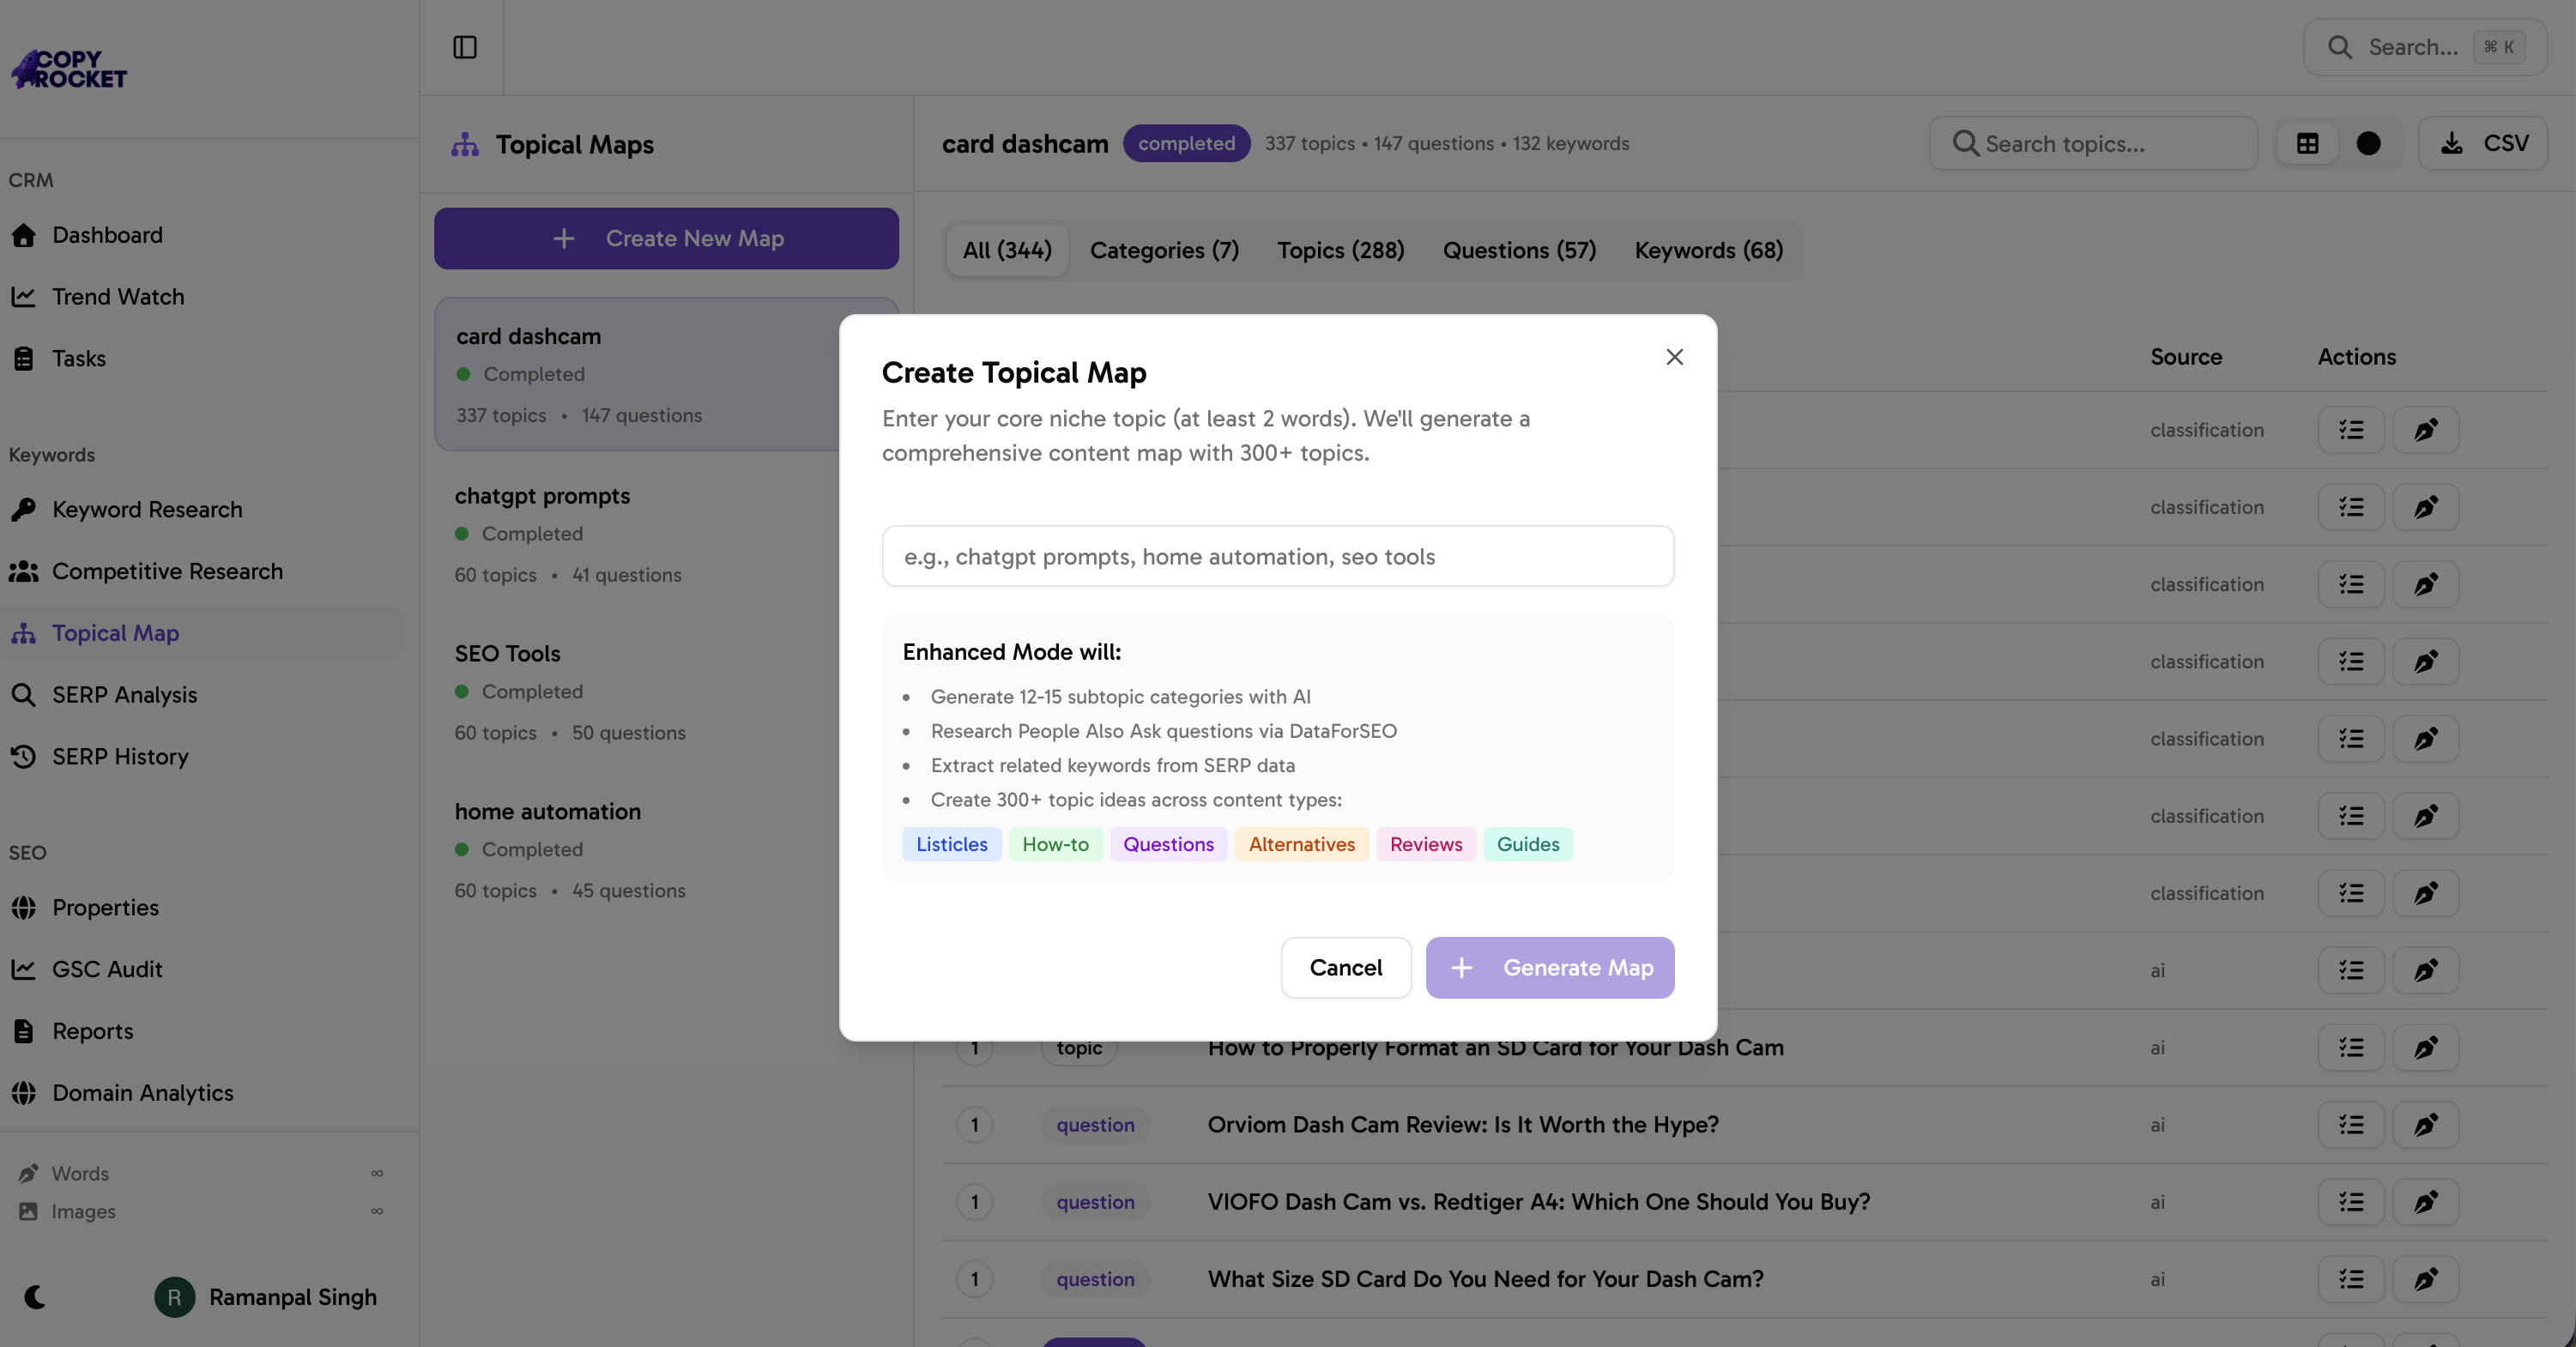Open Domain Analytics
Image resolution: width=2576 pixels, height=1347 pixels.
(143, 1093)
